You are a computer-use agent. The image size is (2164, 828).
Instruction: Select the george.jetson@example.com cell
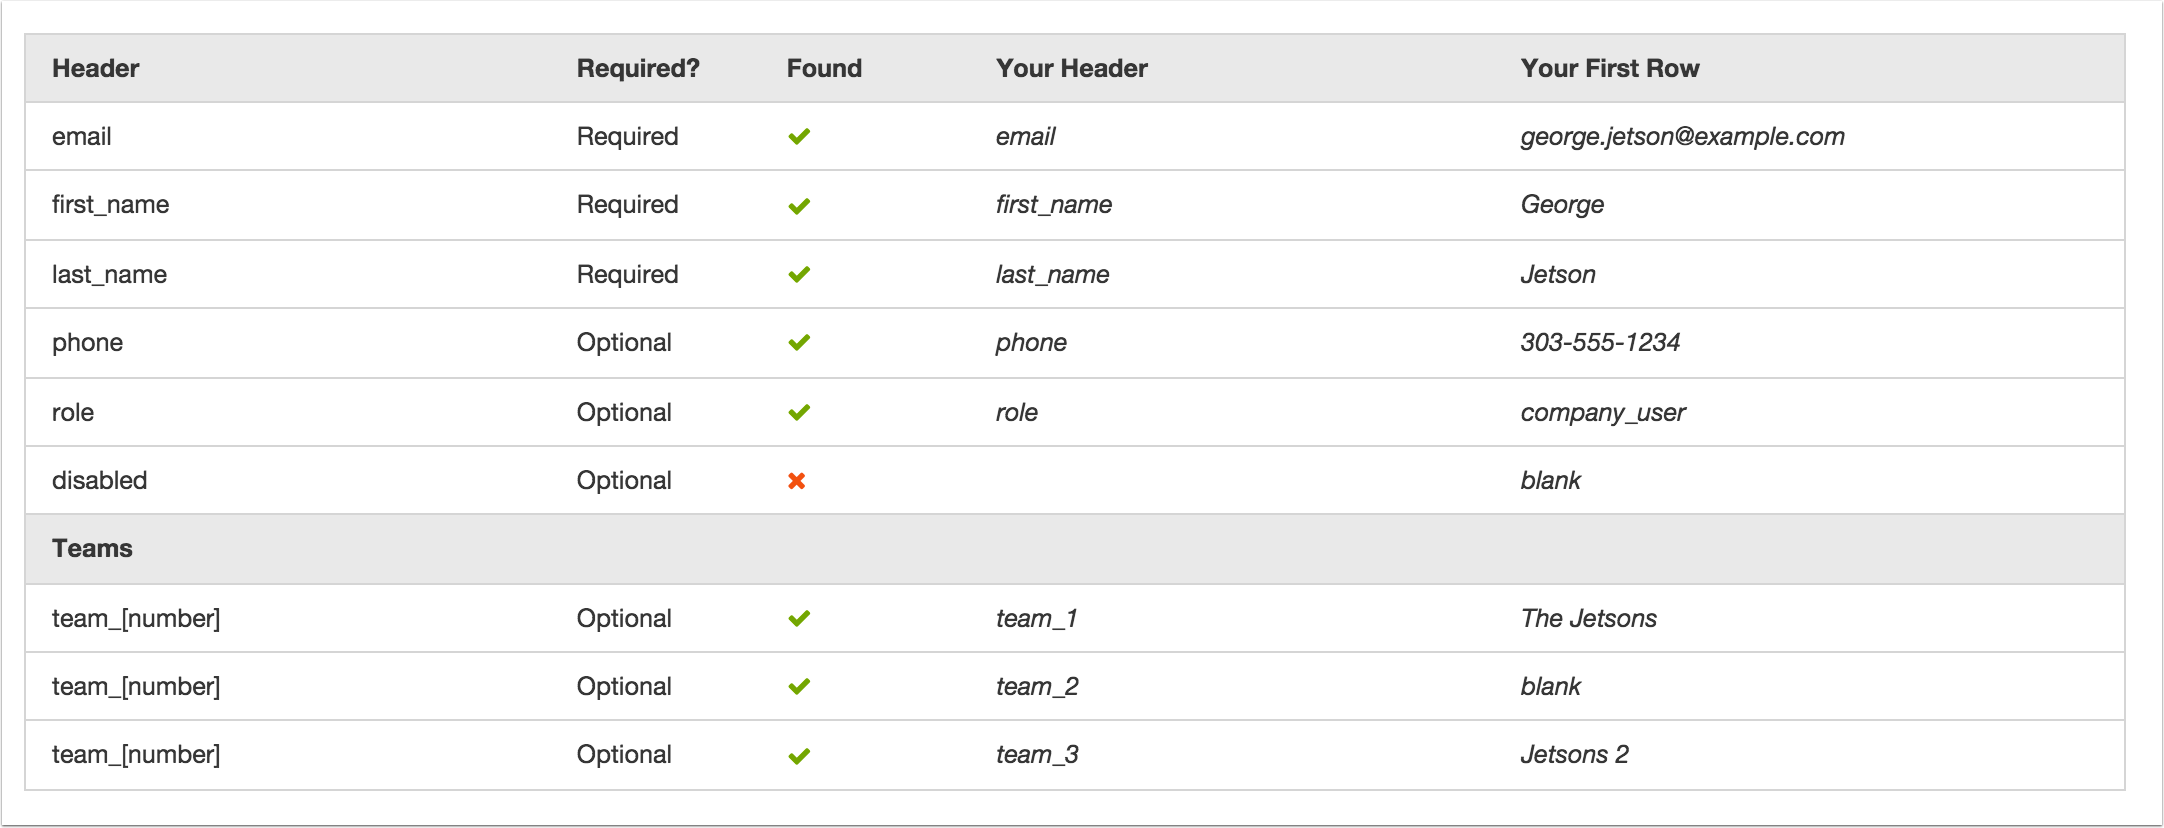tap(1683, 137)
